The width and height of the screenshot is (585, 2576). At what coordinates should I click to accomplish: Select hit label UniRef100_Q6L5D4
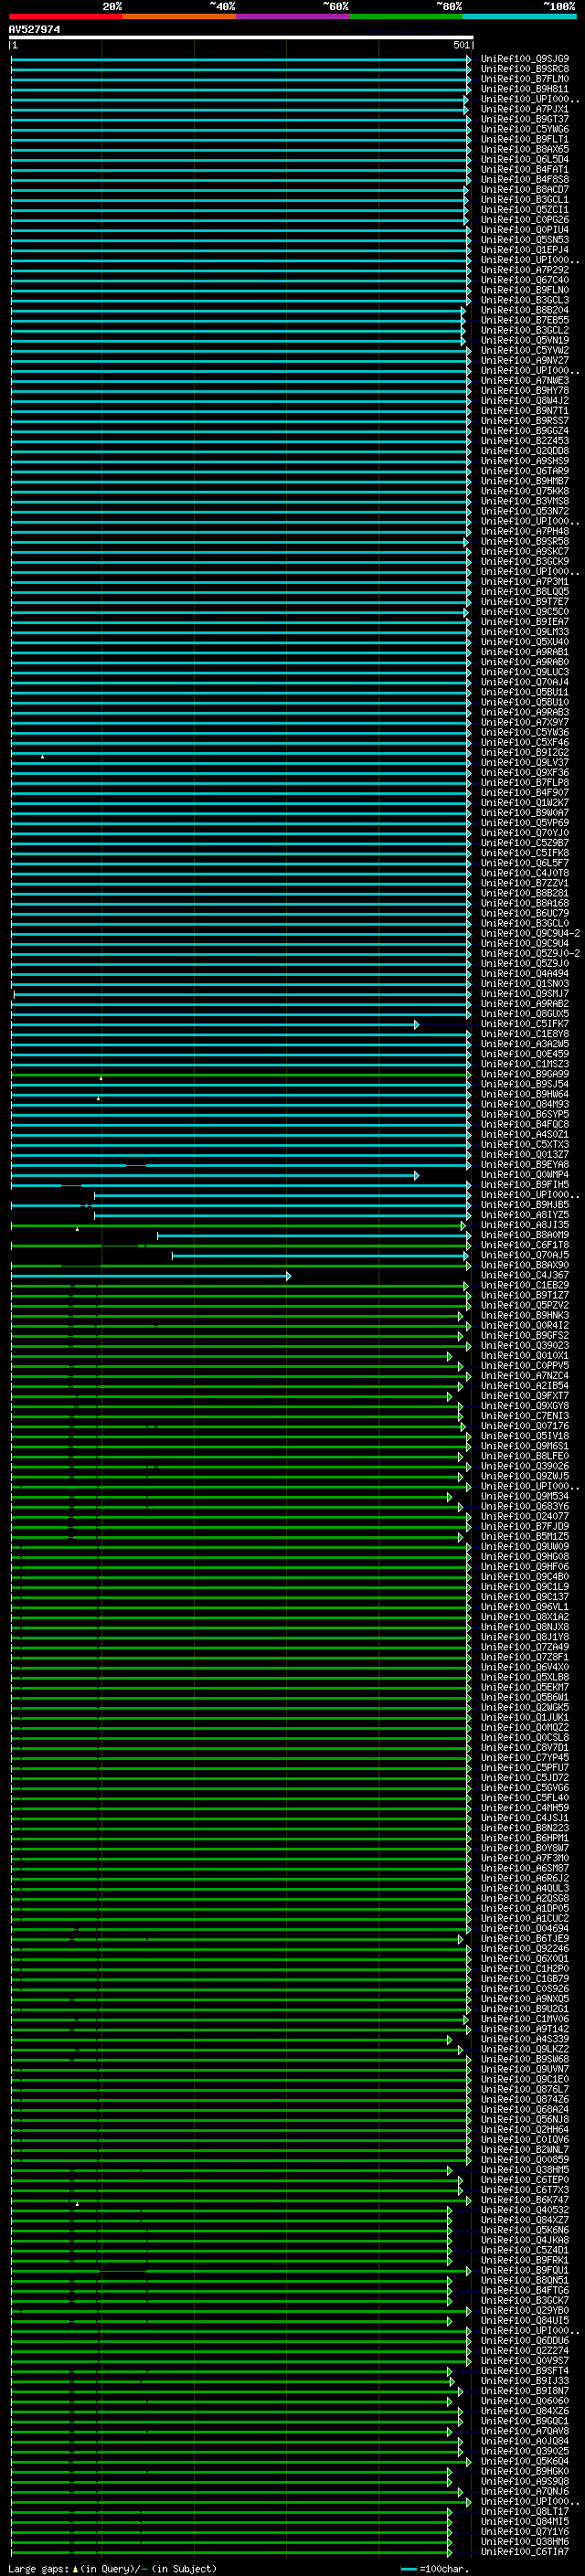click(525, 159)
